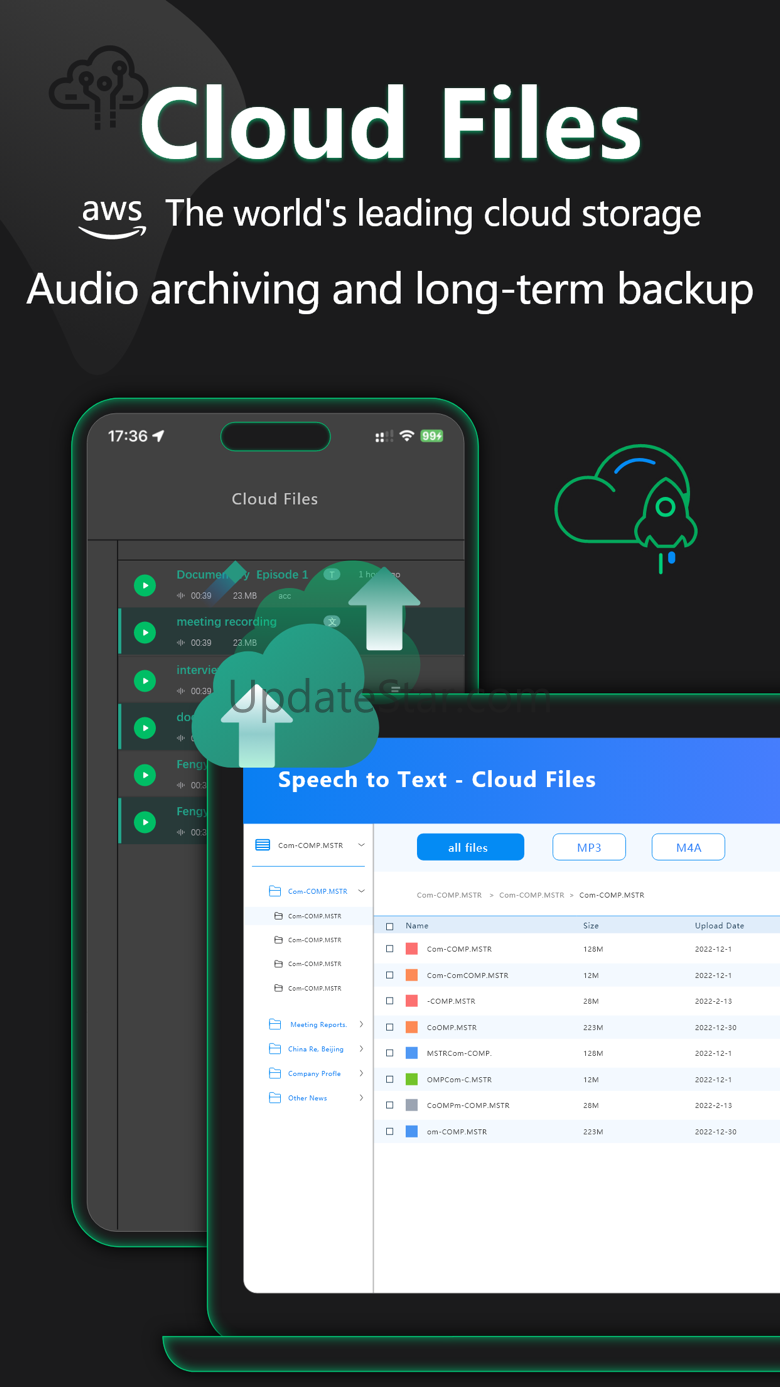This screenshot has height=1387, width=780.
Task: Tap the waveform icon in Documentary Episode 1 row
Action: [x=181, y=596]
